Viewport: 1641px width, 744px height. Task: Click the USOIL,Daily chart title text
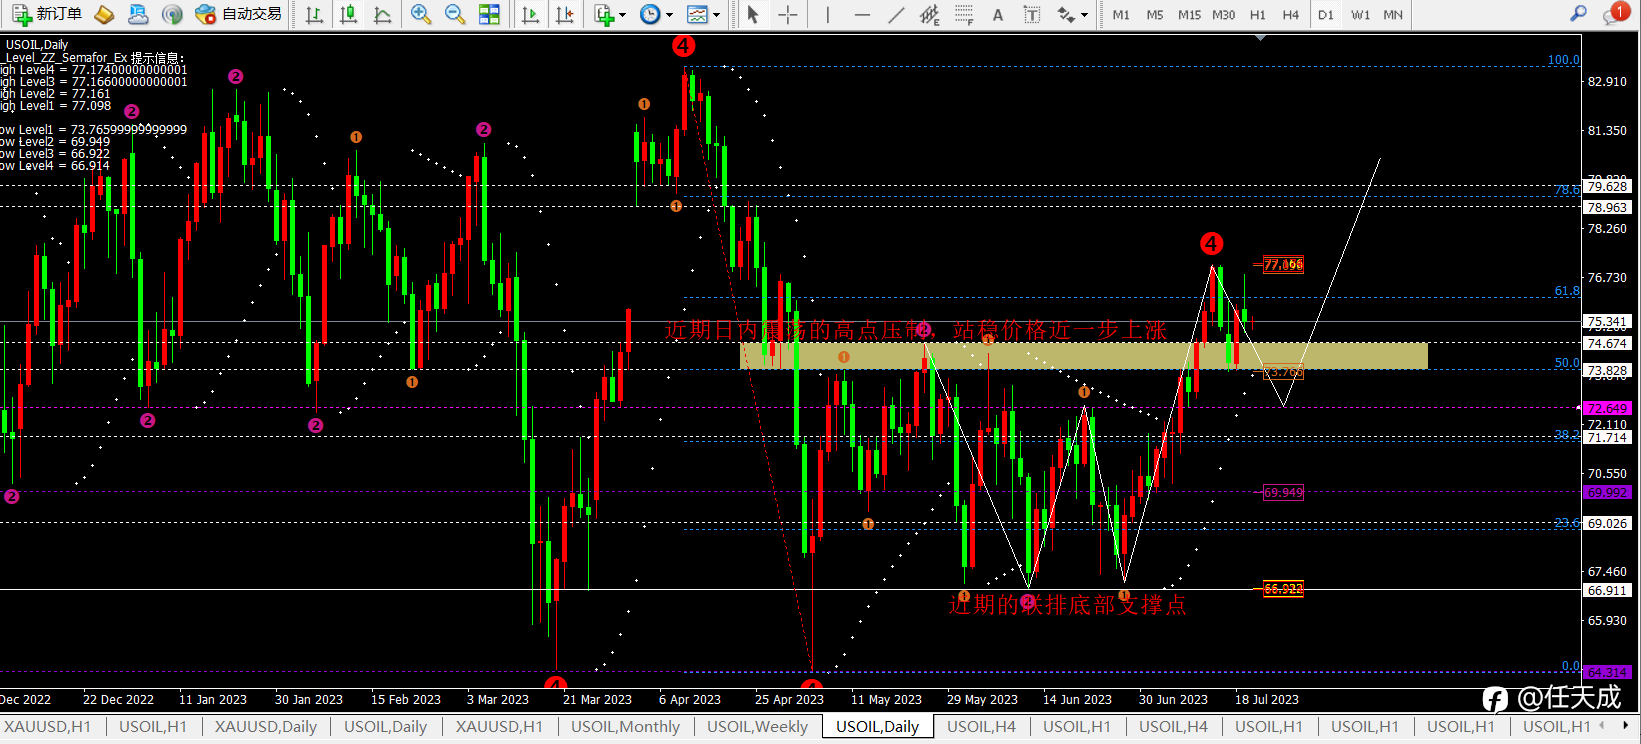point(37,45)
